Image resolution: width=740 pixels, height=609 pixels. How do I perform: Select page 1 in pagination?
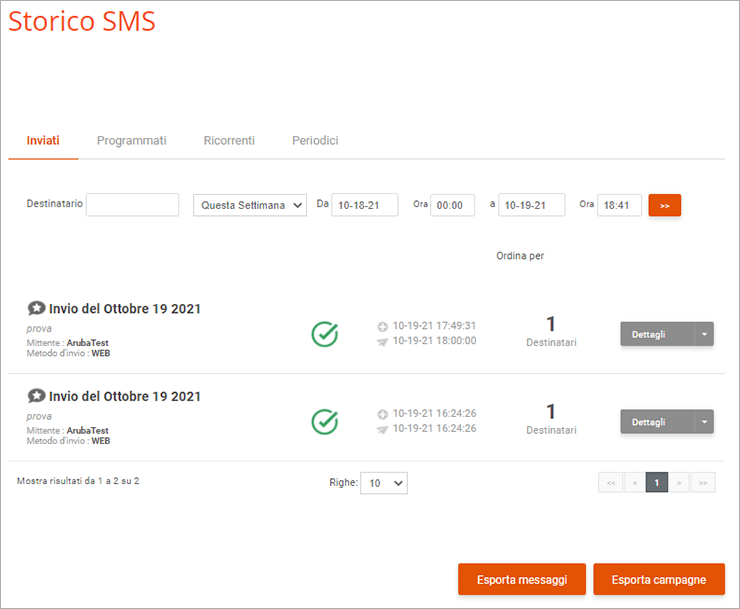tap(656, 482)
